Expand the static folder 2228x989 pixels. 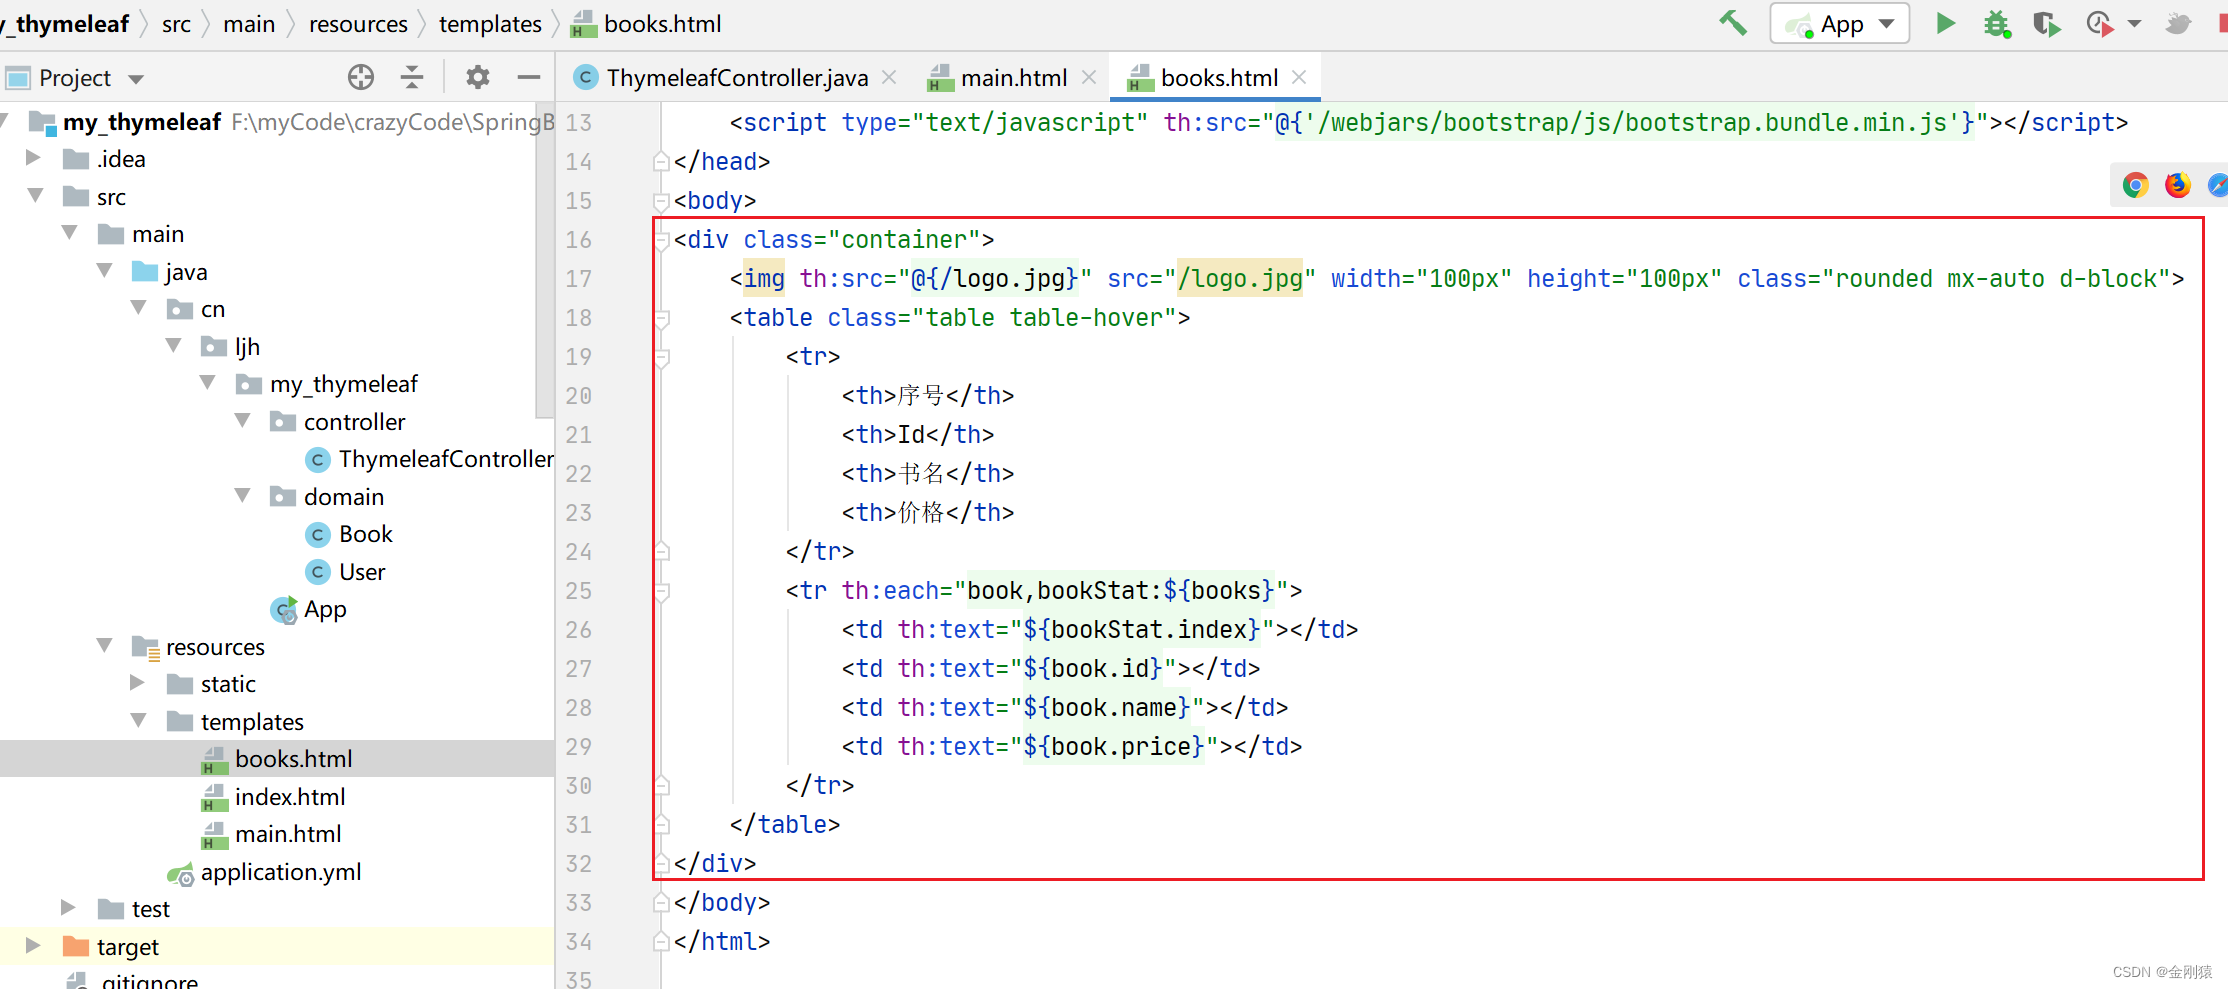(137, 683)
